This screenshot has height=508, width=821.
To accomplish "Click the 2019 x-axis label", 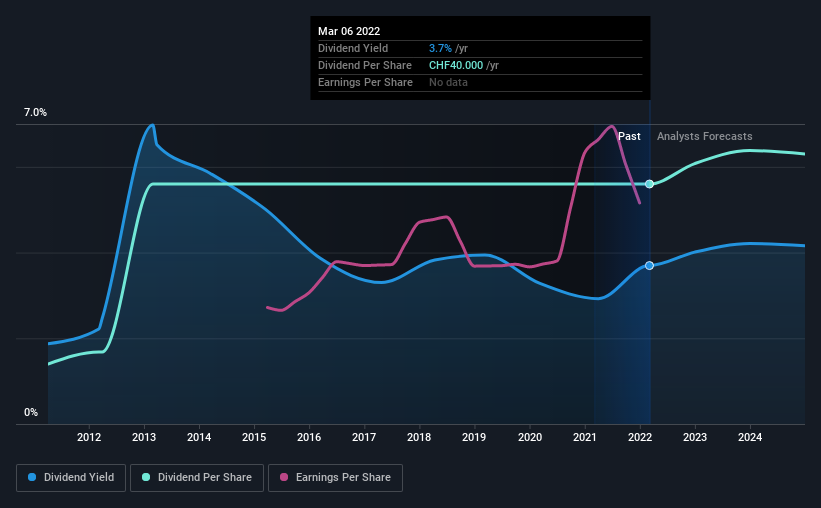I will (x=474, y=437).
